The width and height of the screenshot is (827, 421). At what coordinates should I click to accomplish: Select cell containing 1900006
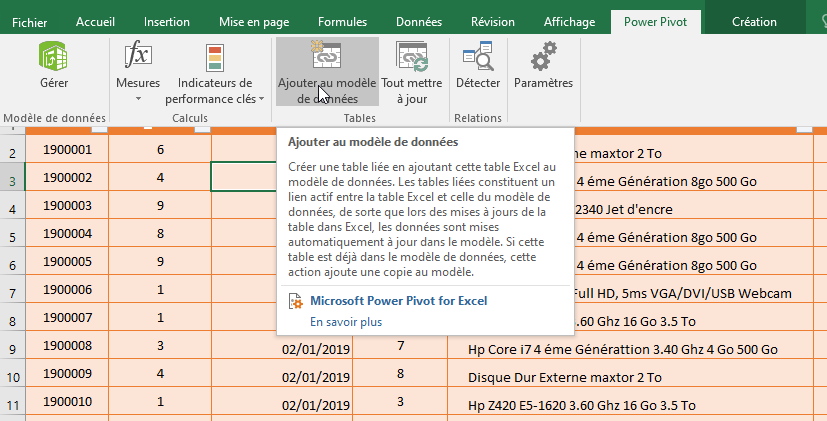click(67, 289)
